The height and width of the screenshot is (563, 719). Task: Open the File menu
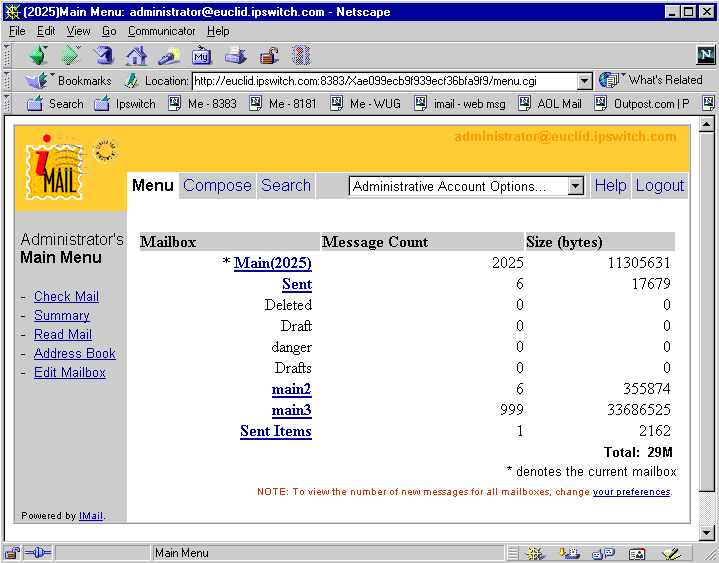pyautogui.click(x=17, y=31)
